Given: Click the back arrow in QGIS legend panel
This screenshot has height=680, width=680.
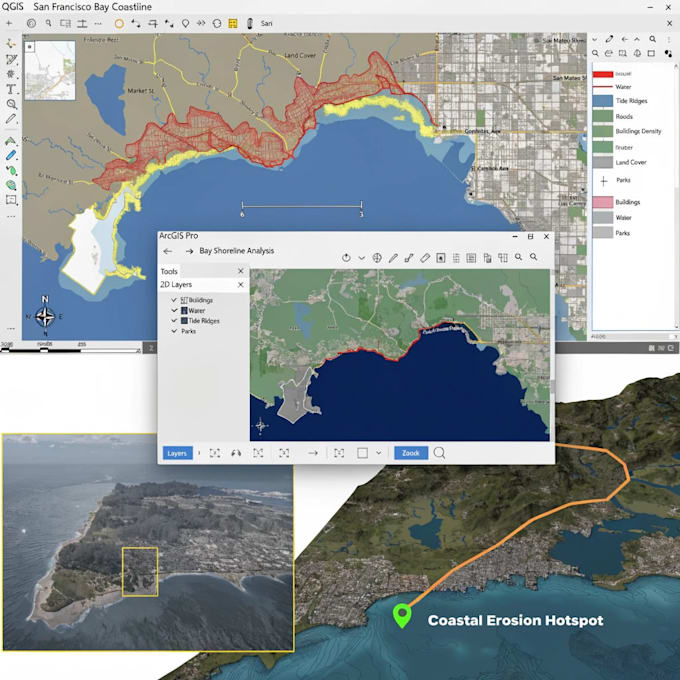Looking at the screenshot, I should (x=624, y=39).
